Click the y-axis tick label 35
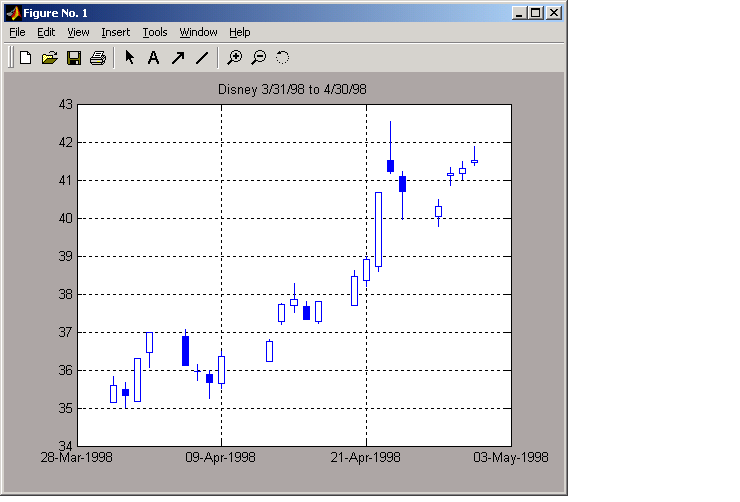The image size is (740, 502). tap(66, 408)
